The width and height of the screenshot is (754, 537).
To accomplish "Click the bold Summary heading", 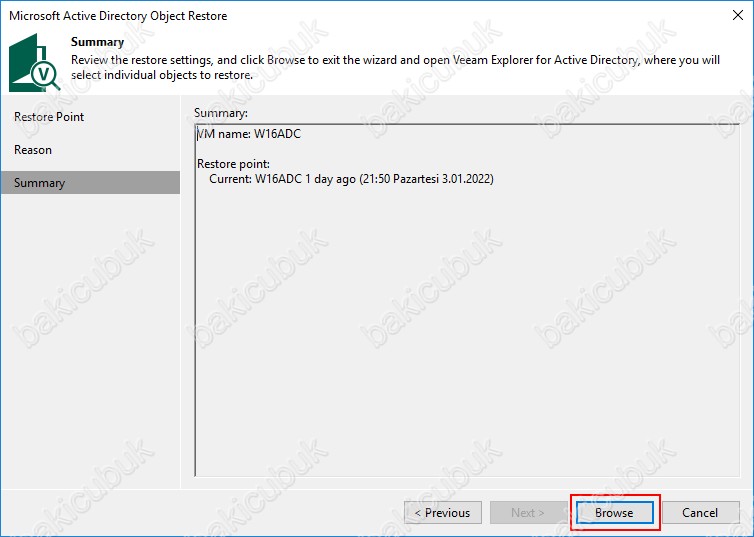I will [98, 42].
